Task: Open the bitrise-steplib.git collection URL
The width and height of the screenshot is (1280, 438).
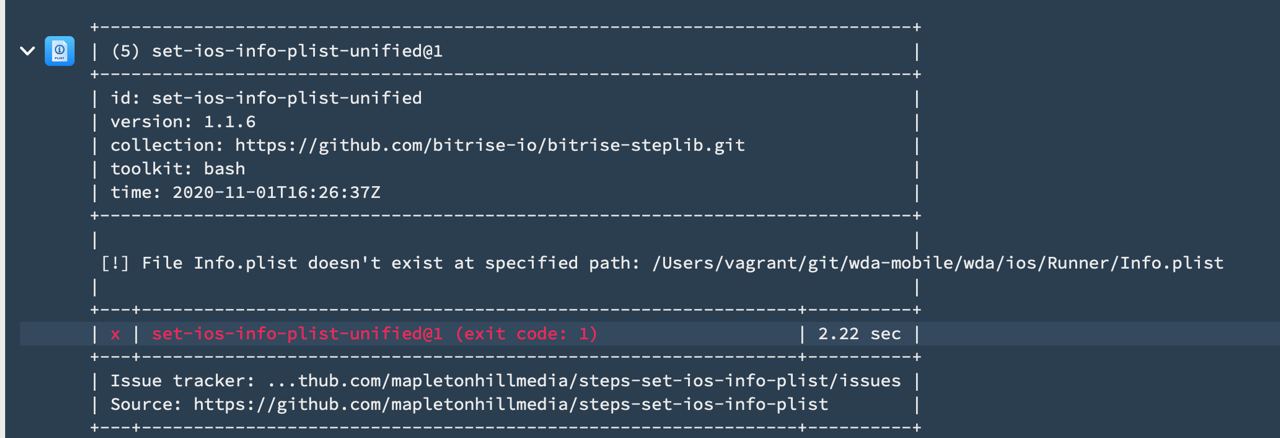Action: (490, 145)
